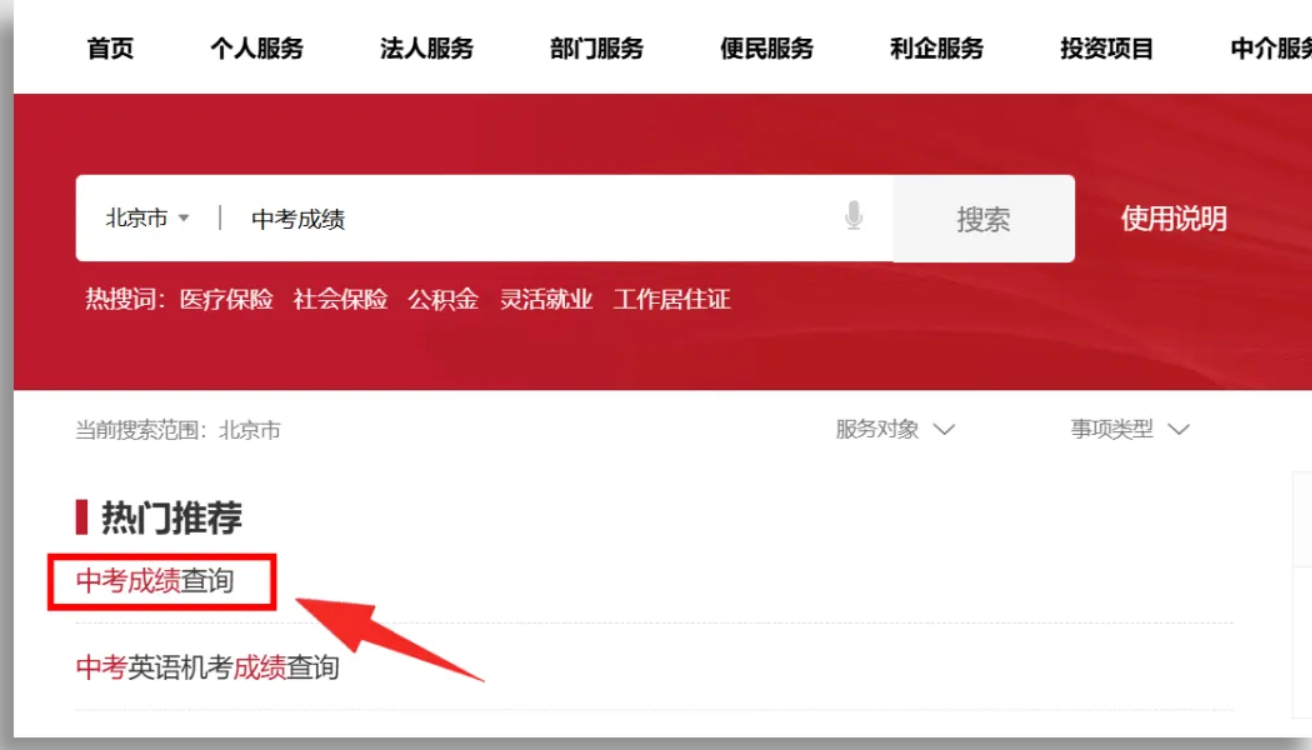Click the 医疗保险 hot search term
This screenshot has height=750, width=1312.
point(226,299)
